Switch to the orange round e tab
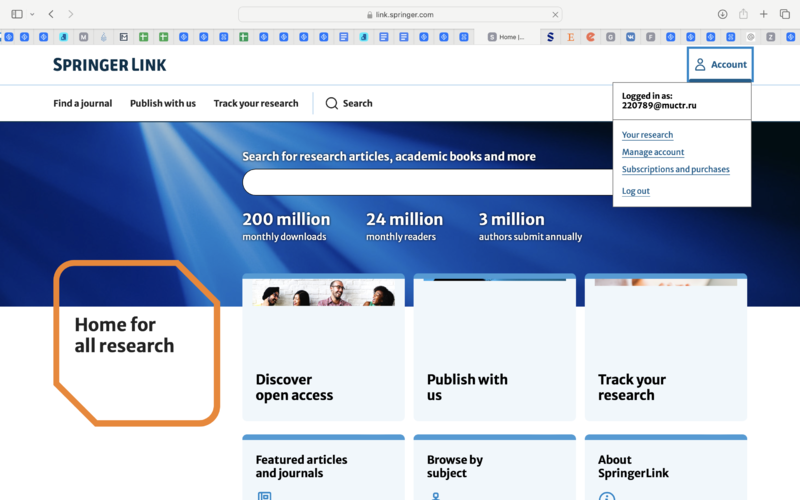Viewport: 800px width, 500px height. pos(590,37)
